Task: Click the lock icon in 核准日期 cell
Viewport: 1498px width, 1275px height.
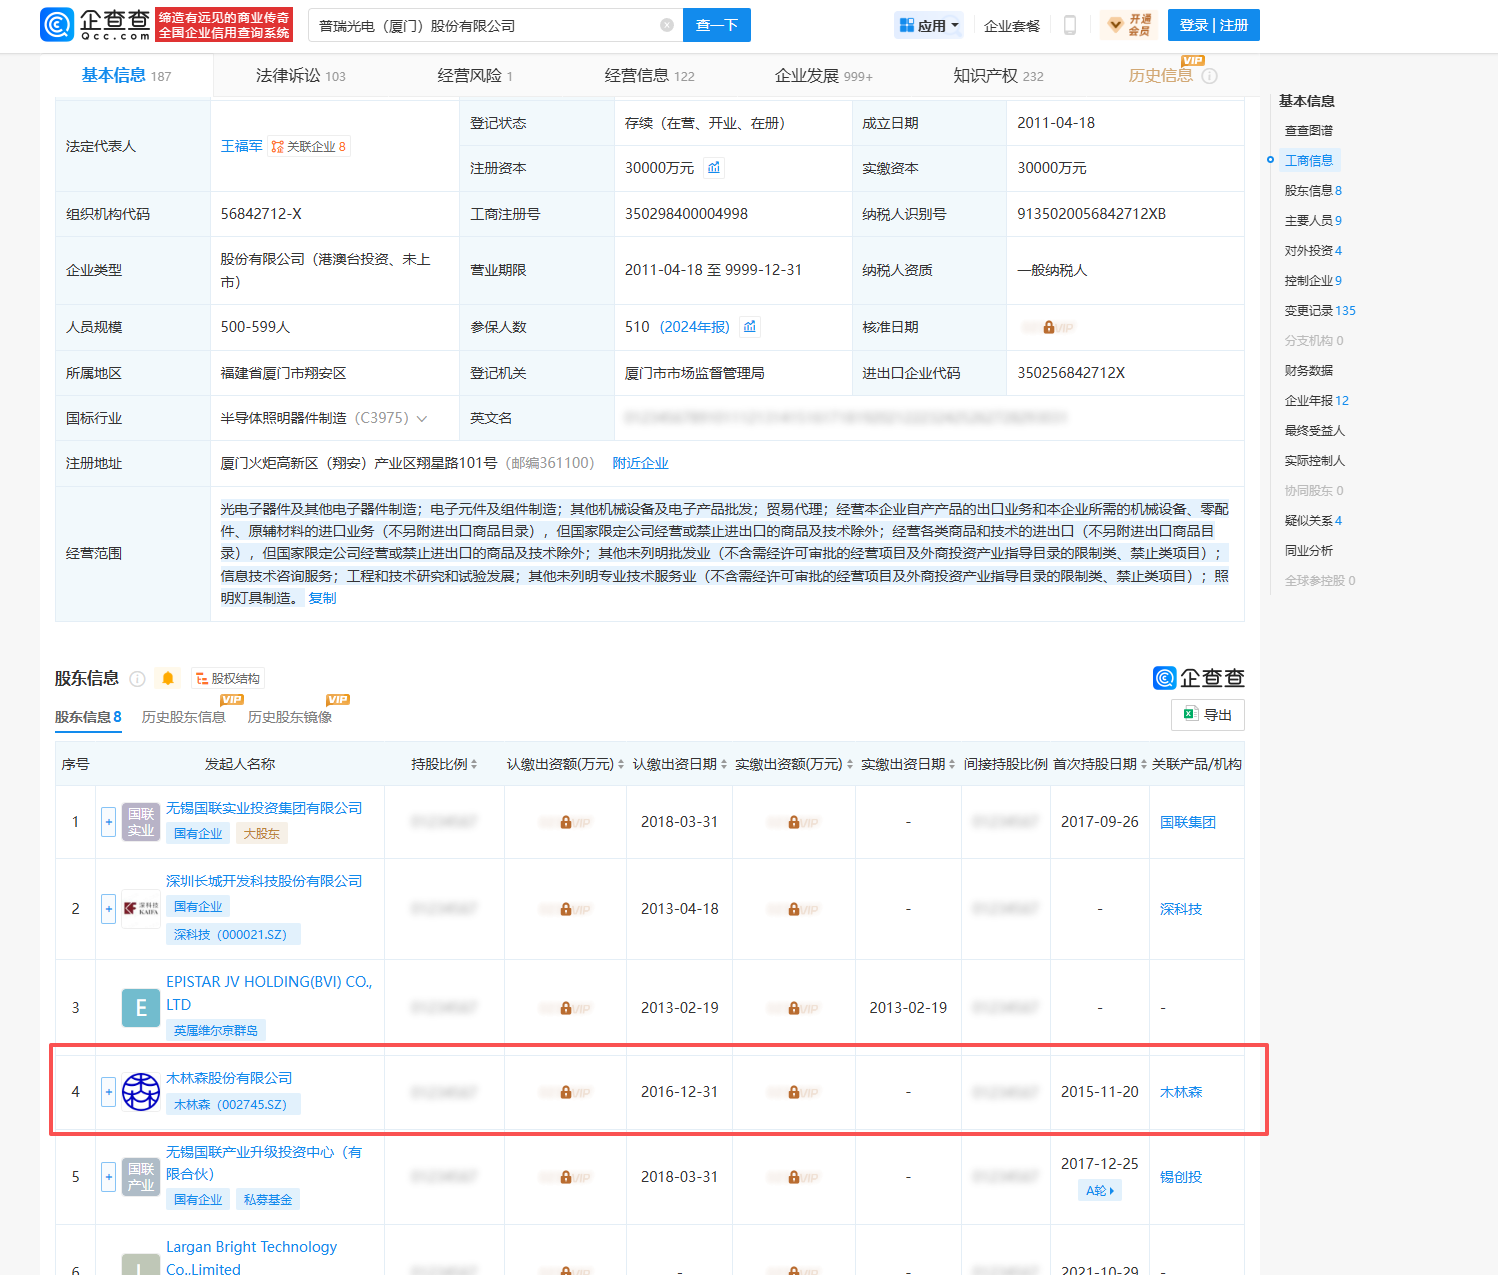Action: (x=1048, y=327)
